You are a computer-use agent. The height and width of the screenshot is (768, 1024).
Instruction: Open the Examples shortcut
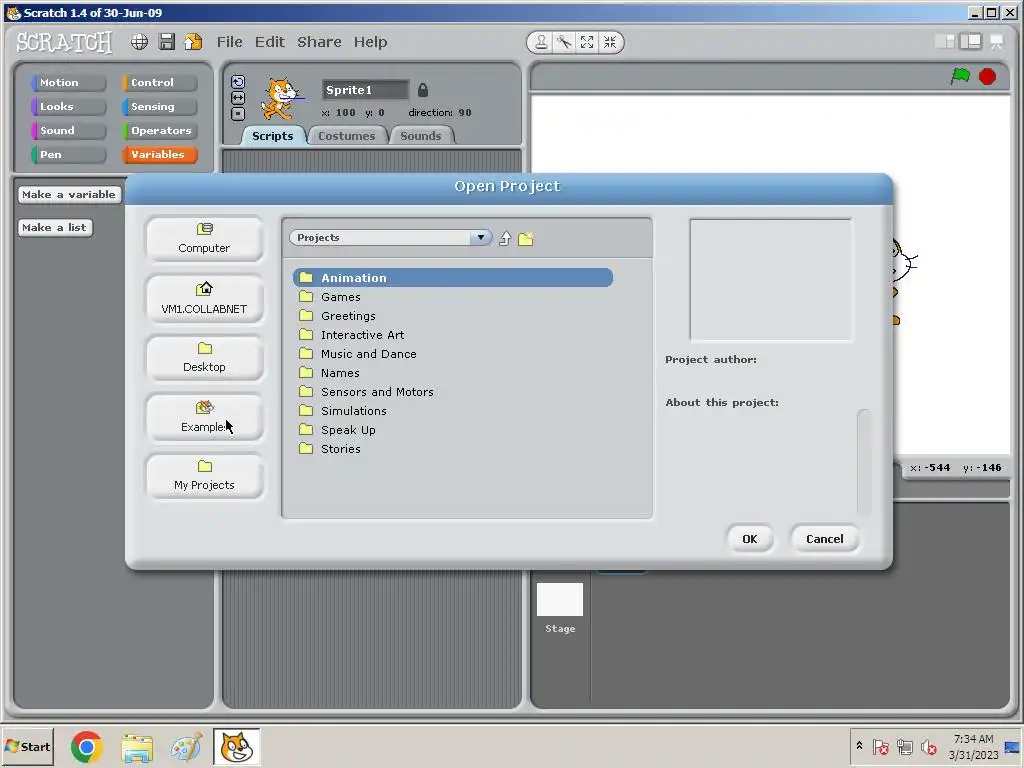tap(204, 417)
